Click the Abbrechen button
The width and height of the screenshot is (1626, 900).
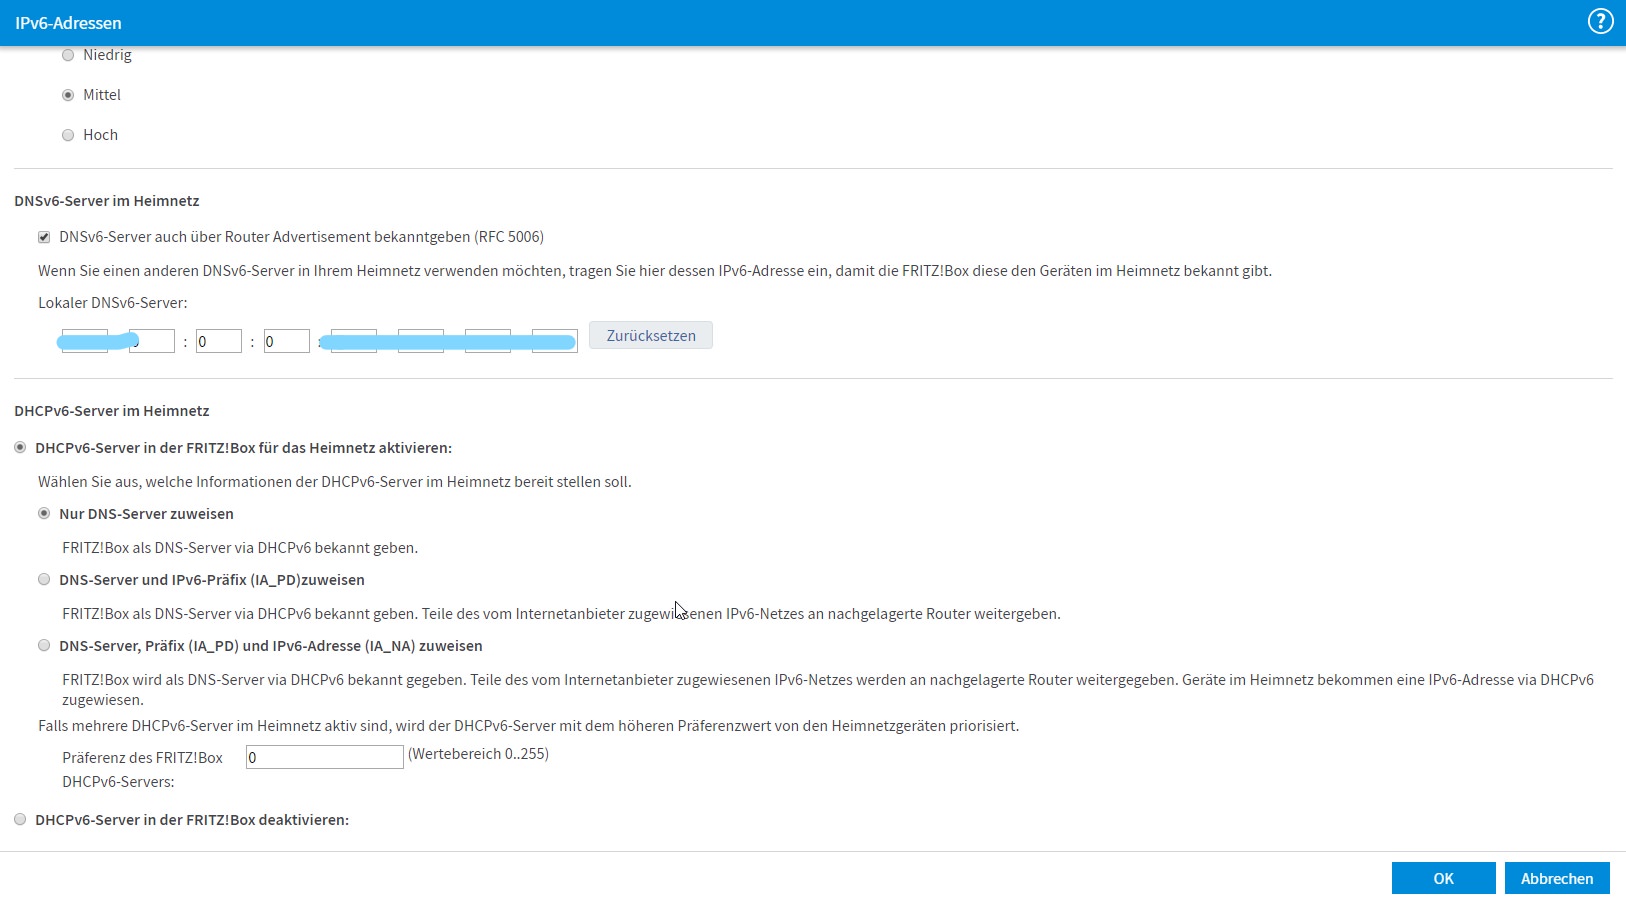click(x=1557, y=878)
